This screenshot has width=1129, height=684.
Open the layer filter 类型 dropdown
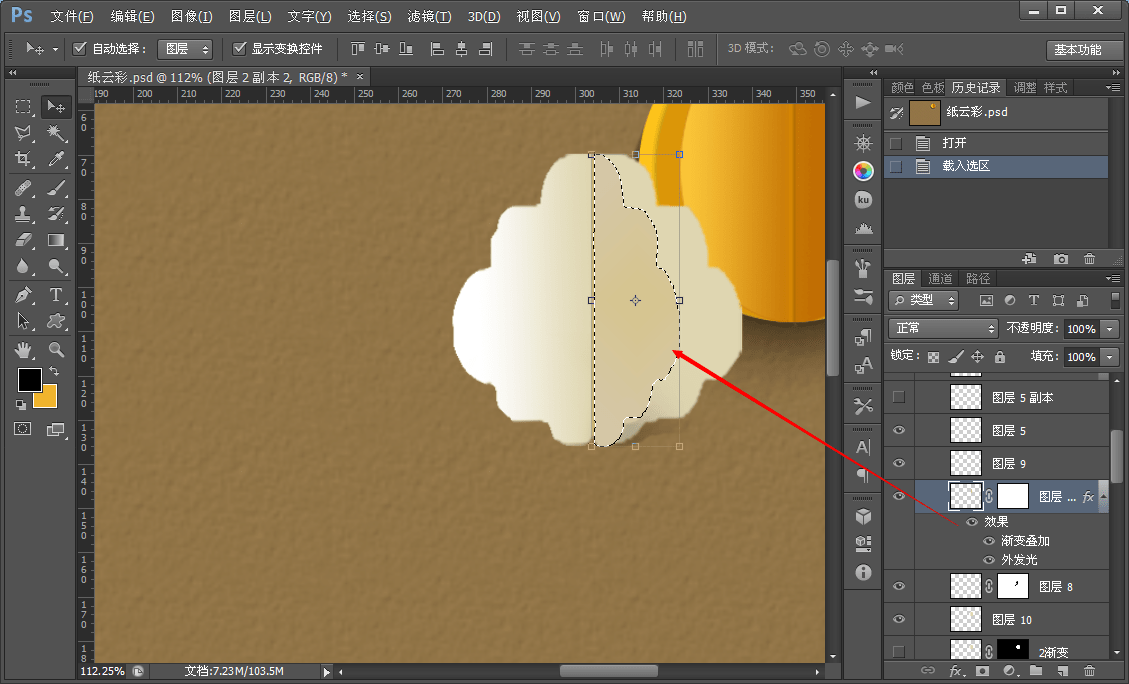pos(924,300)
